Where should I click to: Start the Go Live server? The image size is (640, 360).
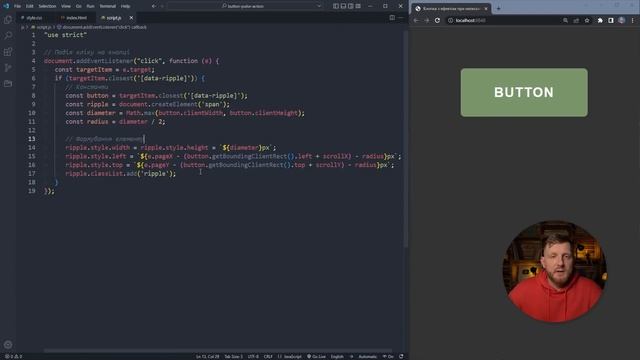[x=316, y=357]
